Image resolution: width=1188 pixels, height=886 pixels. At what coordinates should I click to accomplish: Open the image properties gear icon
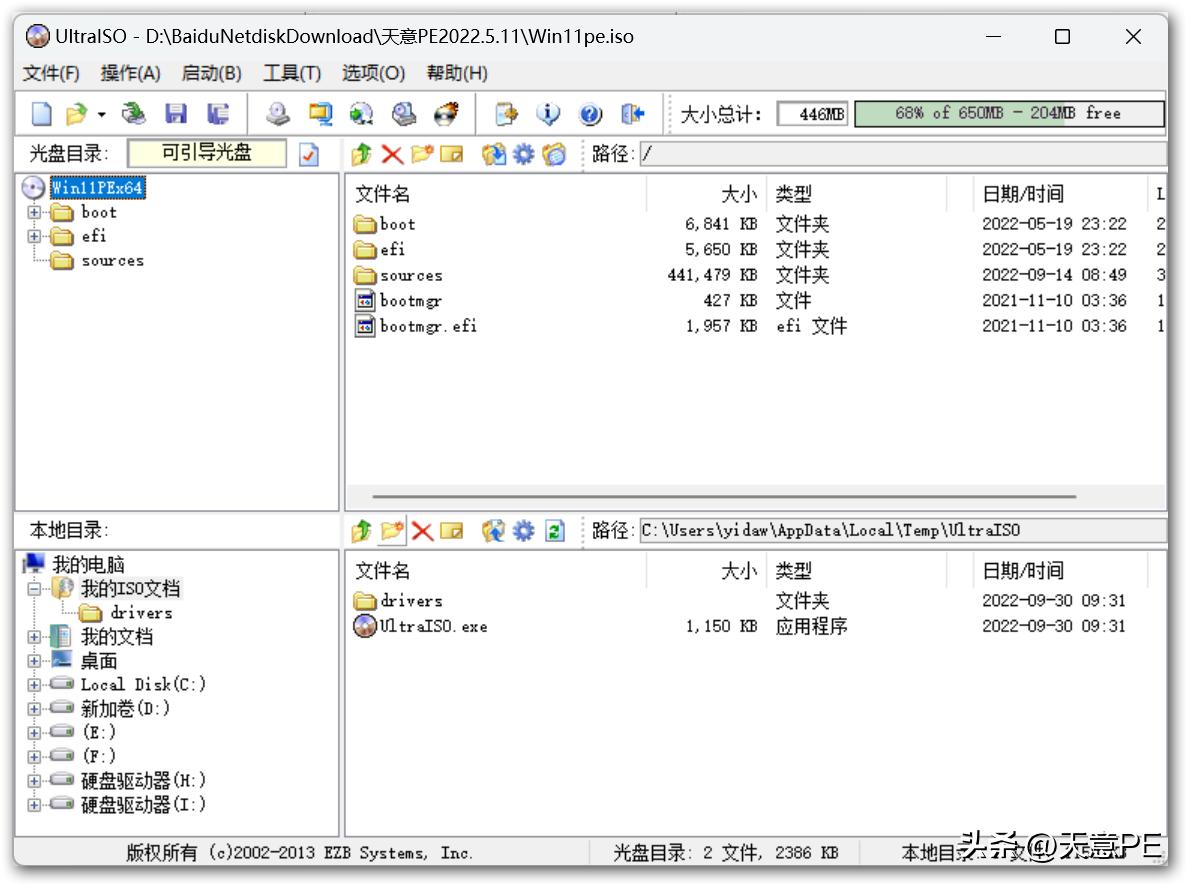pyautogui.click(x=522, y=155)
